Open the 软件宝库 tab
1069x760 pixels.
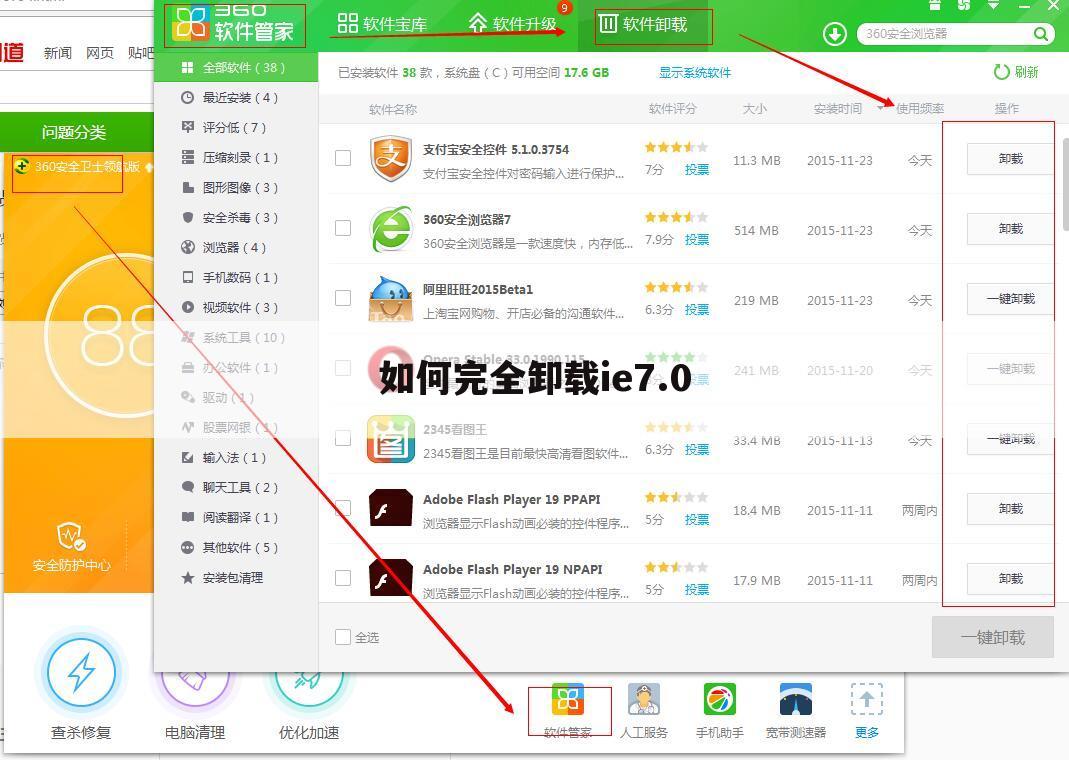click(x=382, y=24)
